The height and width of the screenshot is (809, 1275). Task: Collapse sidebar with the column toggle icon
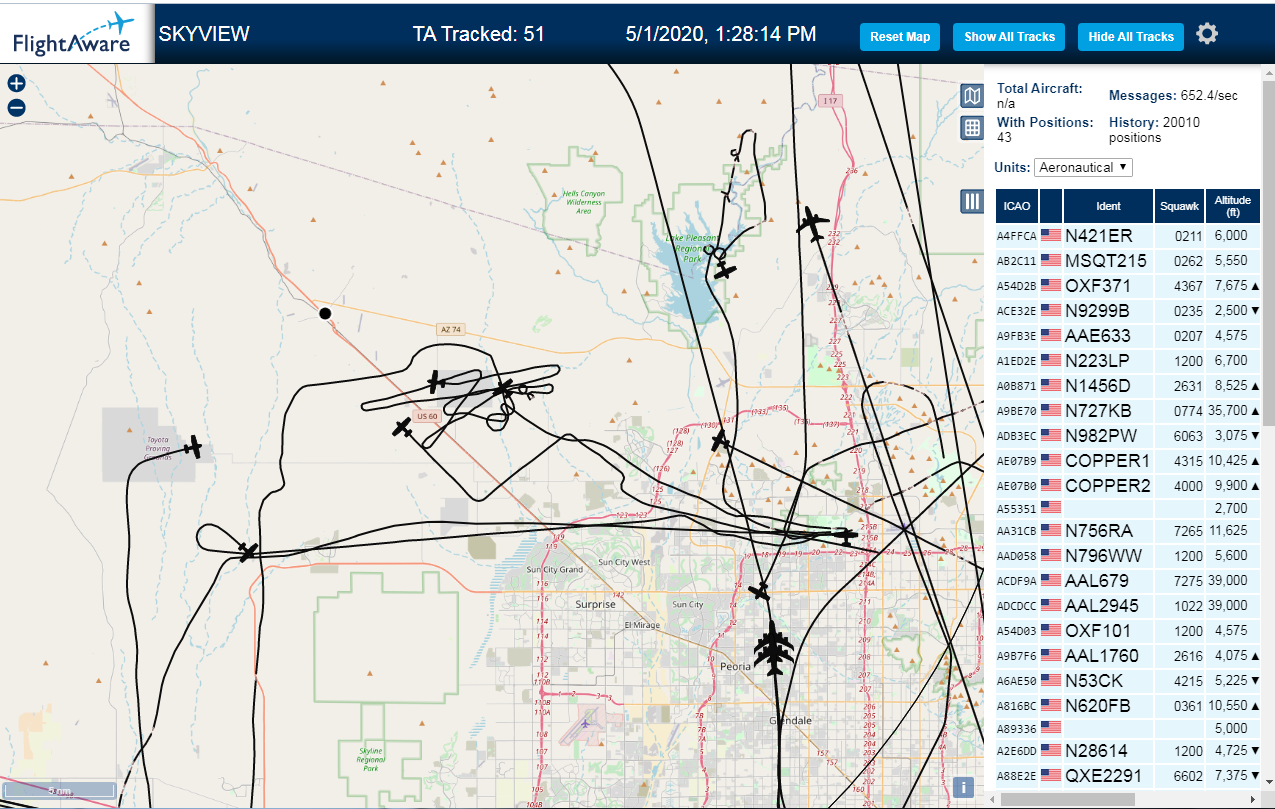(971, 201)
